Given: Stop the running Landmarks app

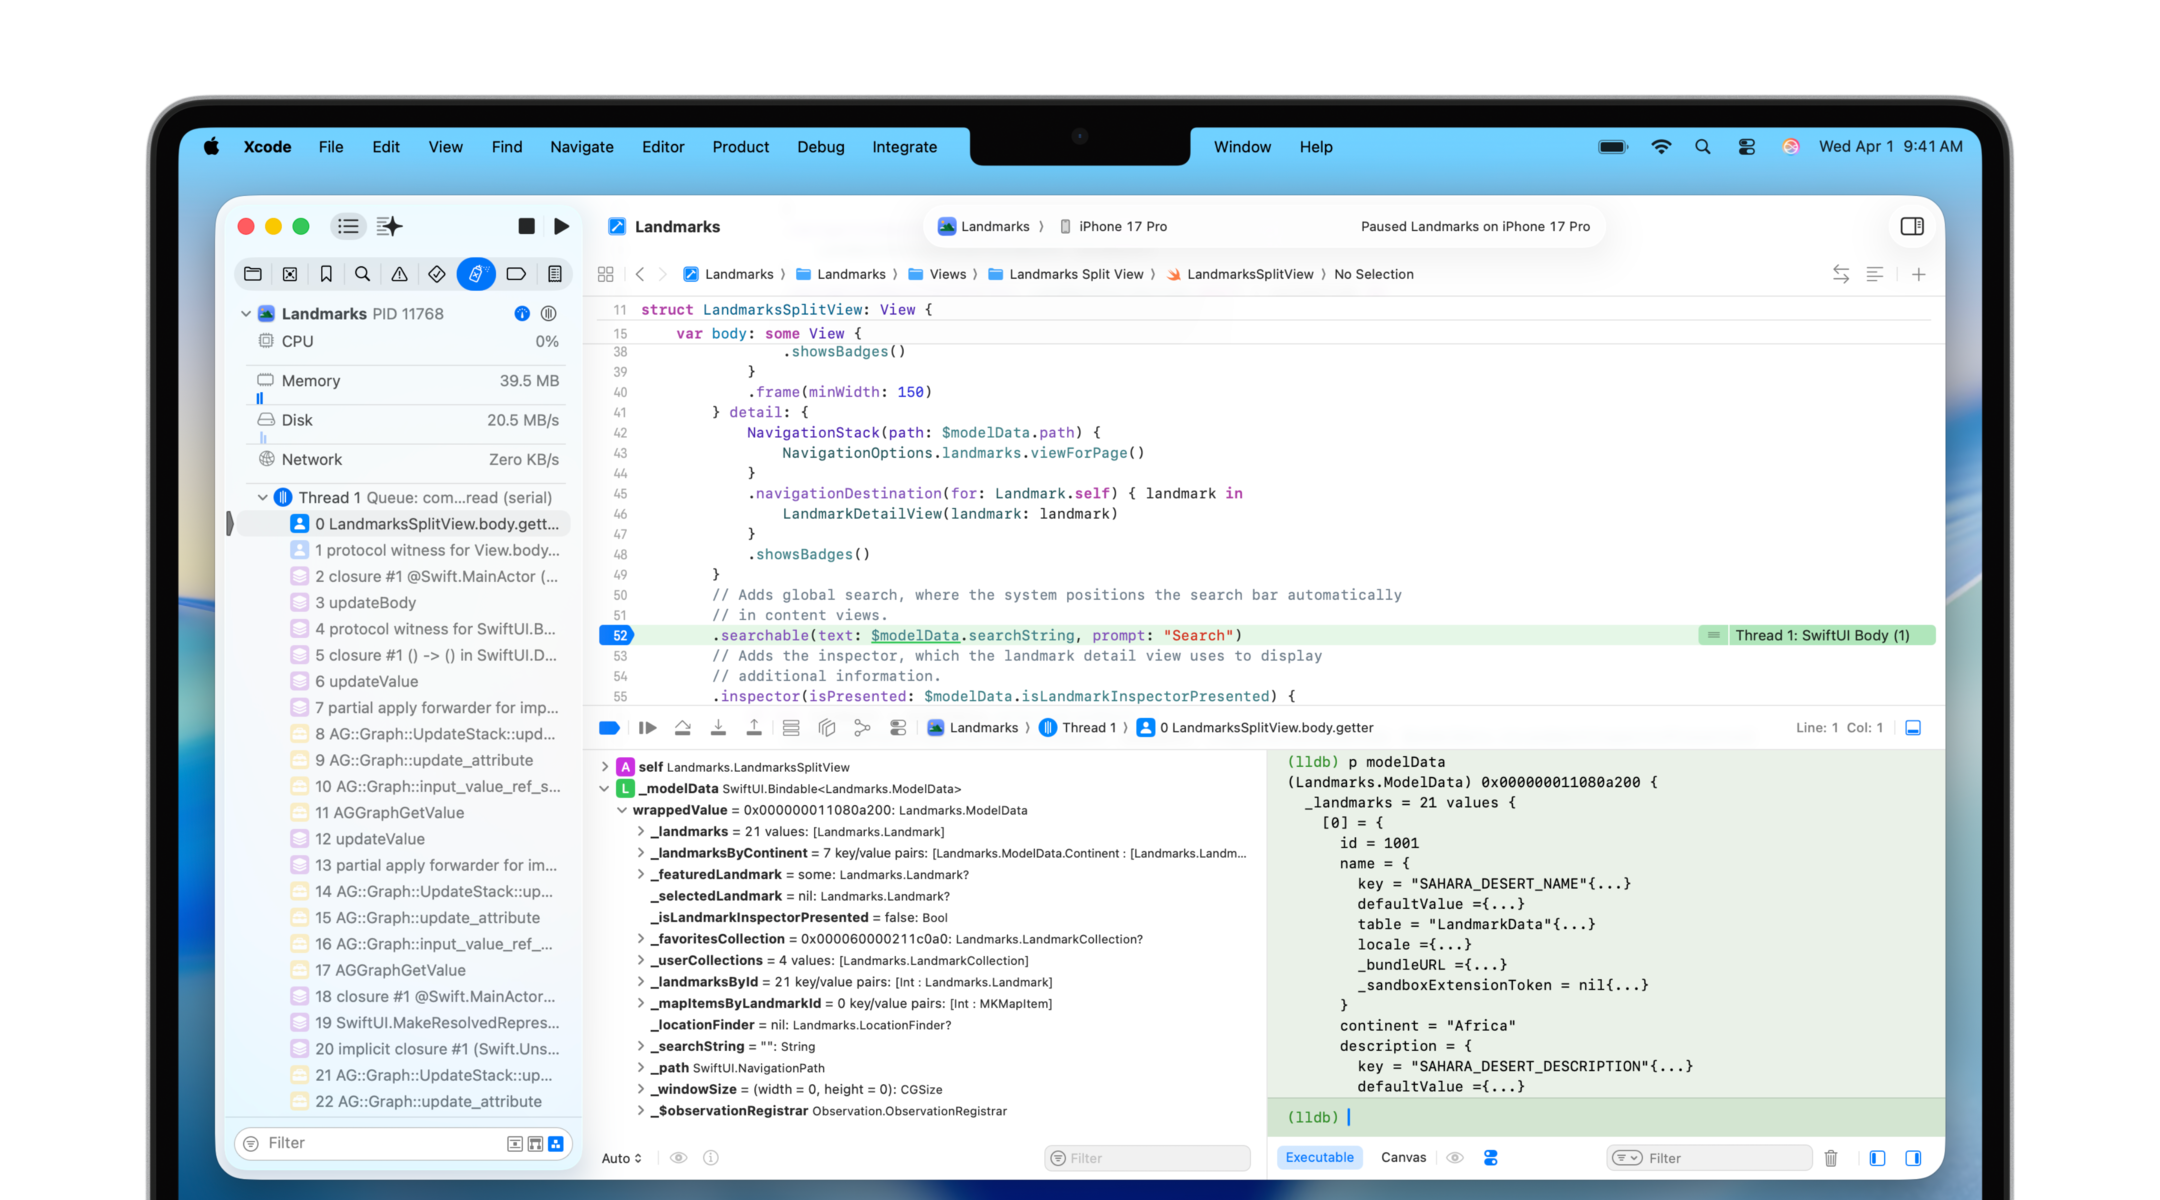Looking at the screenshot, I should point(526,226).
